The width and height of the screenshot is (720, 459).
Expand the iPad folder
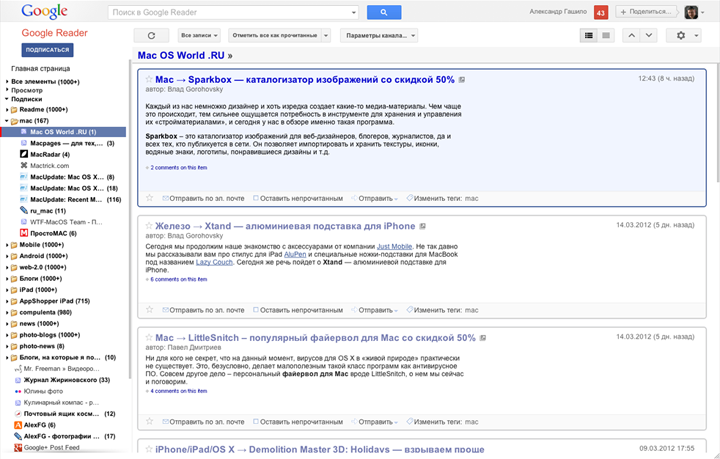coord(7,290)
